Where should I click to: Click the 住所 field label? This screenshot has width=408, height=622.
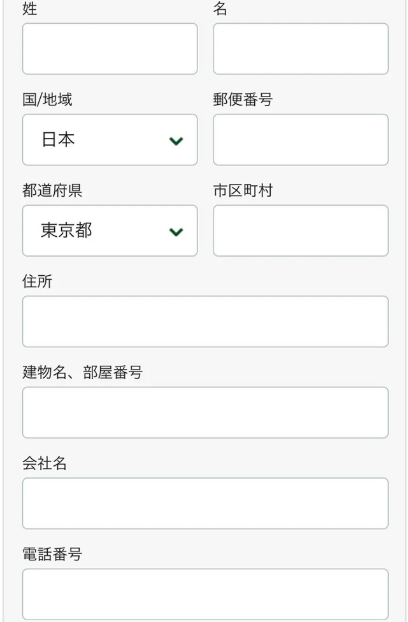pyautogui.click(x=37, y=281)
